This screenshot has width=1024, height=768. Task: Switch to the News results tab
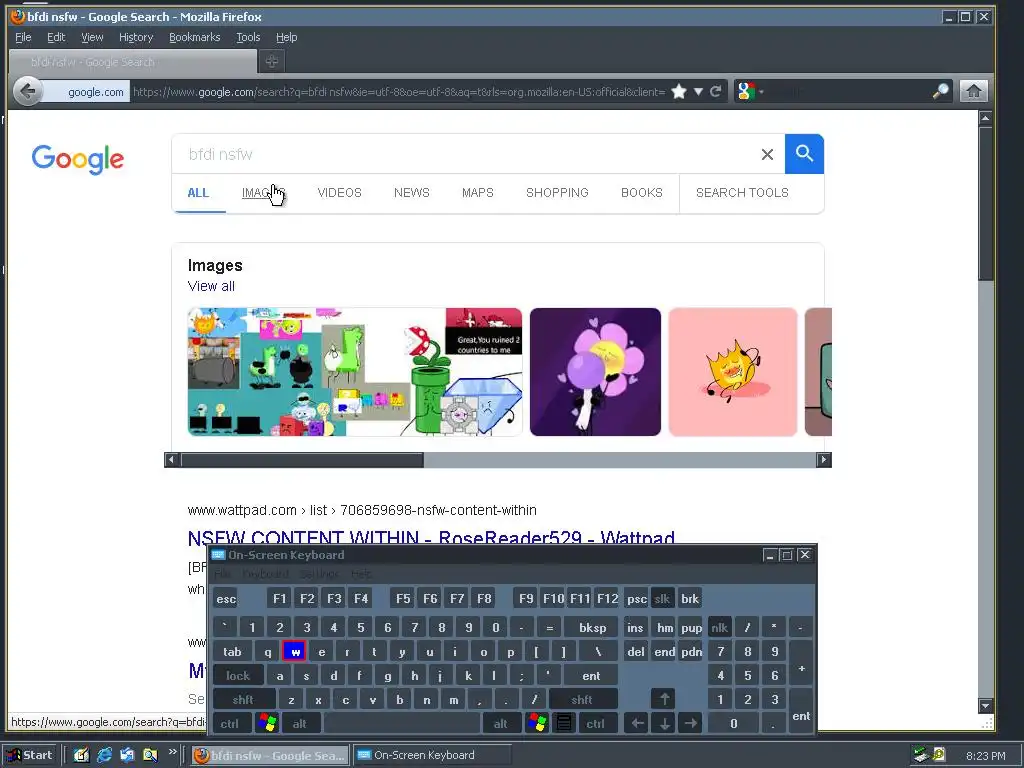pyautogui.click(x=411, y=193)
